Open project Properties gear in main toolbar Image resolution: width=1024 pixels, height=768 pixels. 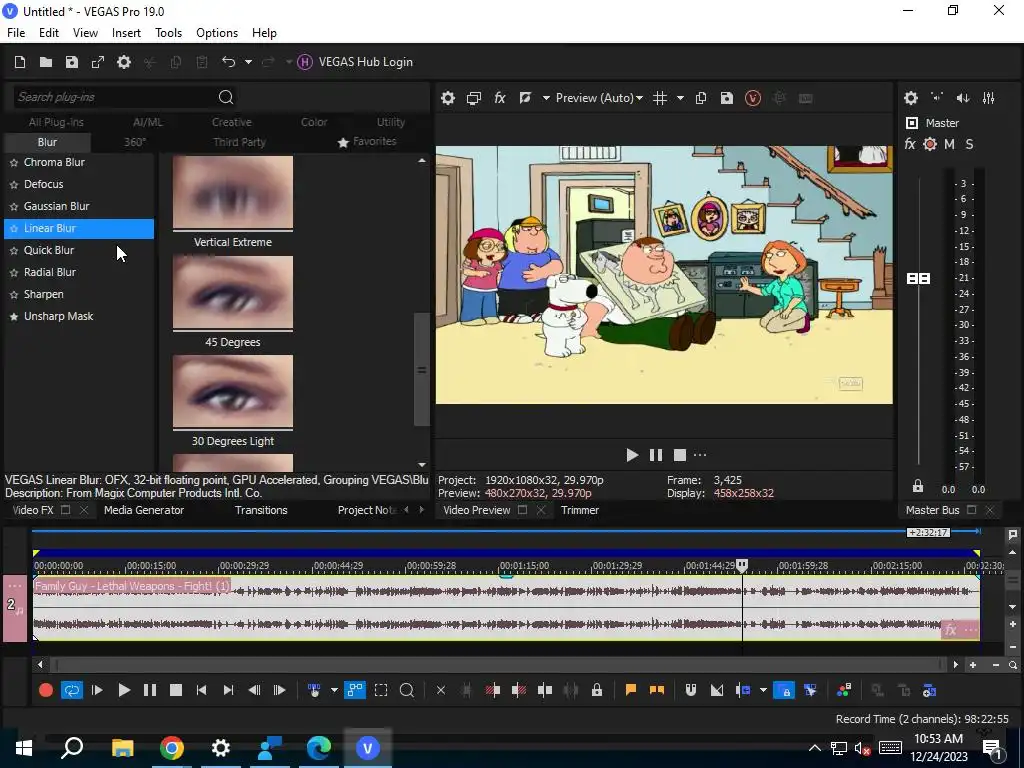tap(124, 62)
